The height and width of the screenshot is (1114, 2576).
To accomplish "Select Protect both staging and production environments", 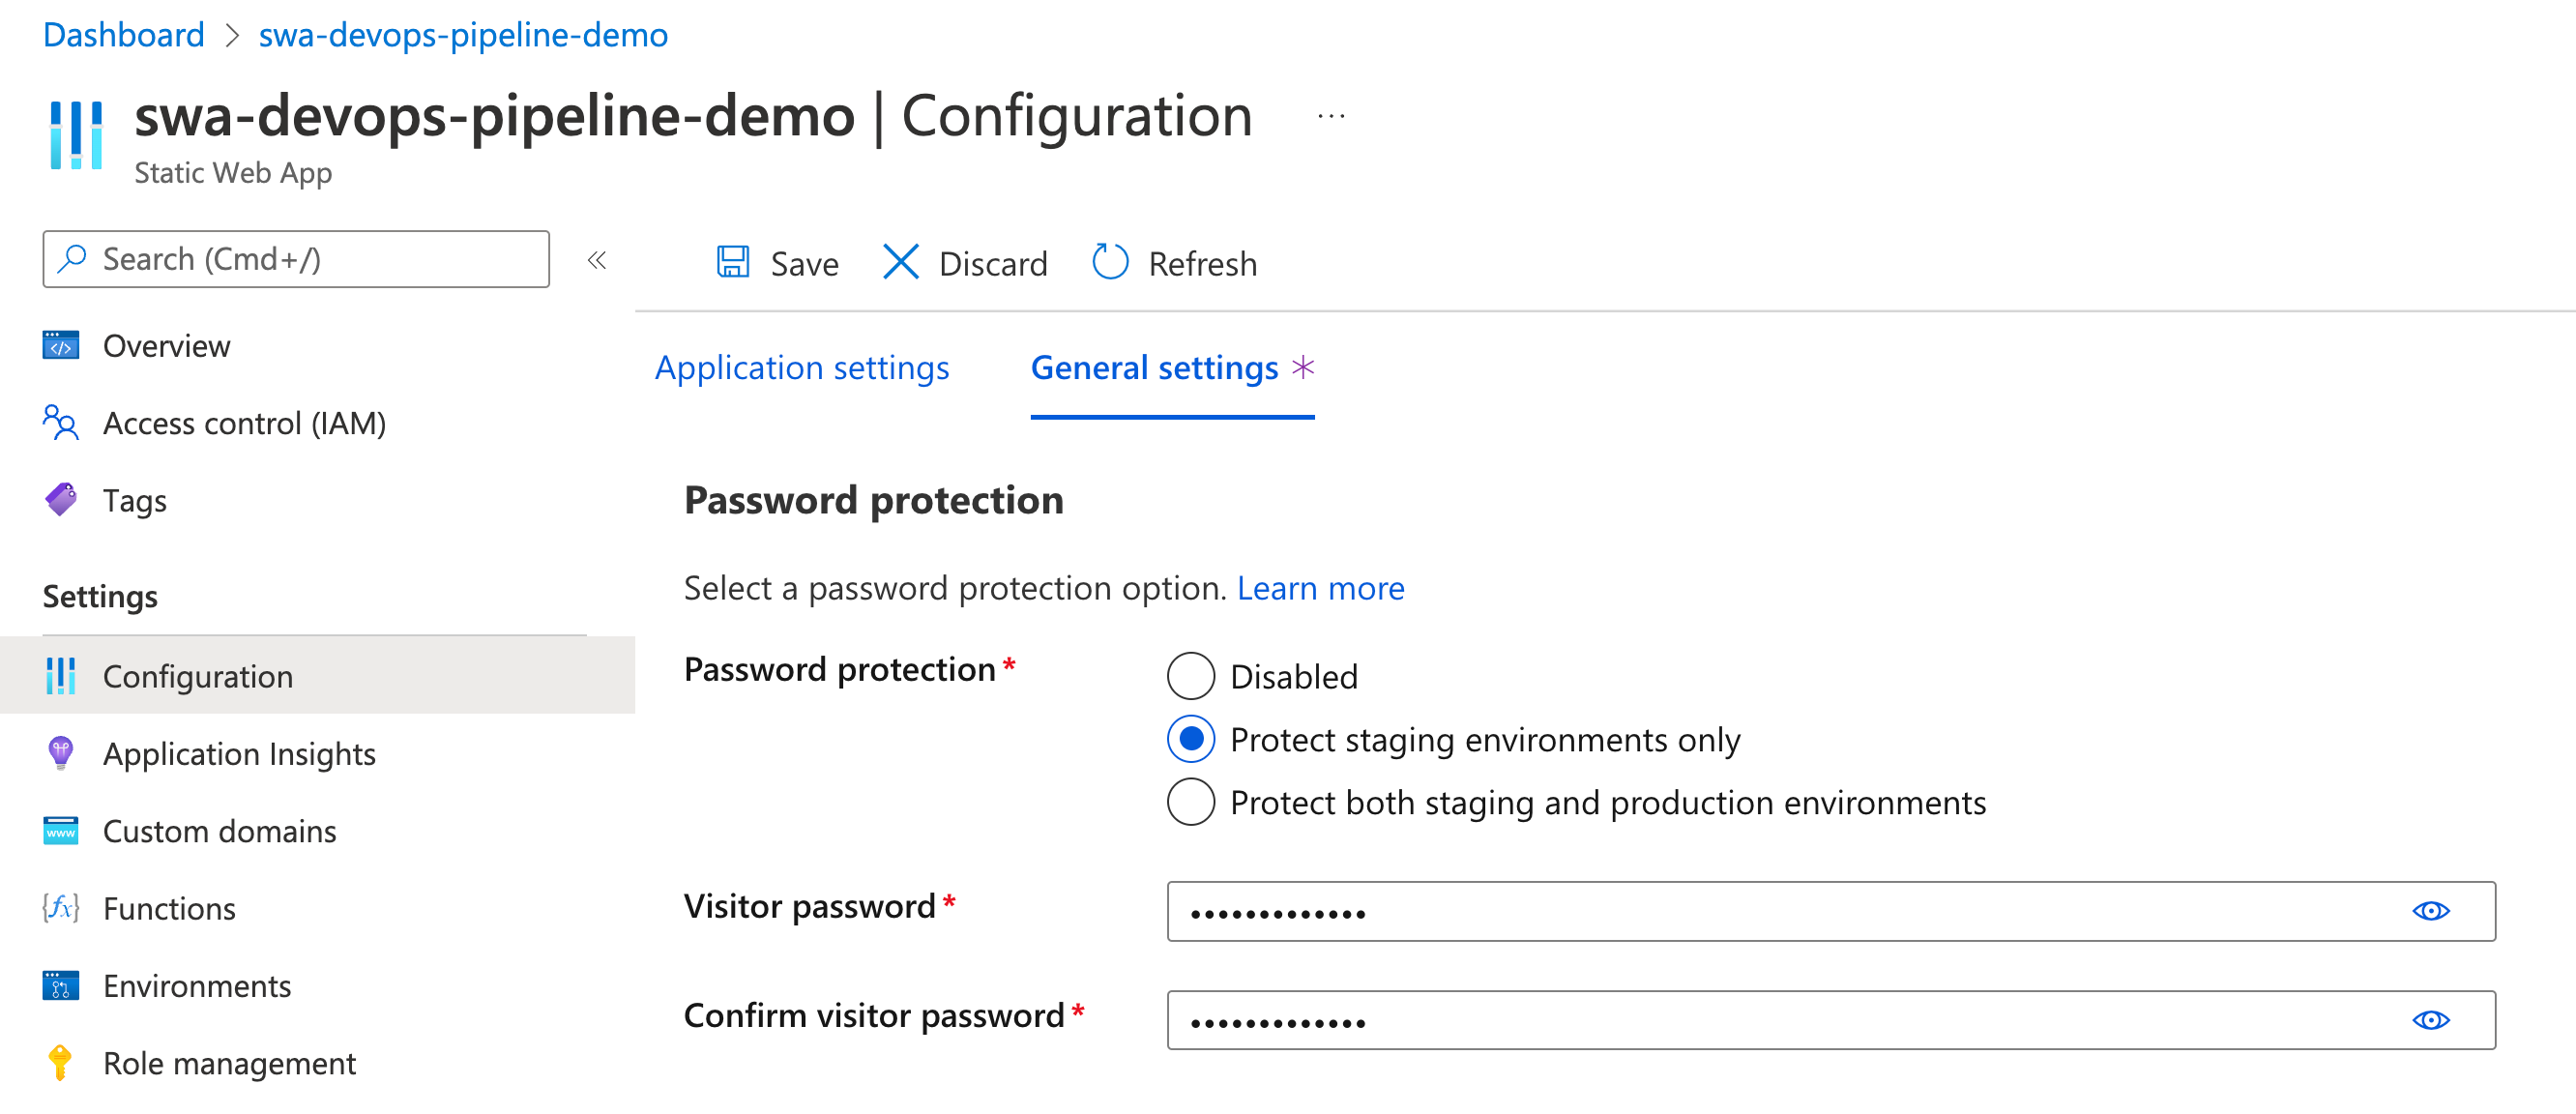I will [1190, 802].
